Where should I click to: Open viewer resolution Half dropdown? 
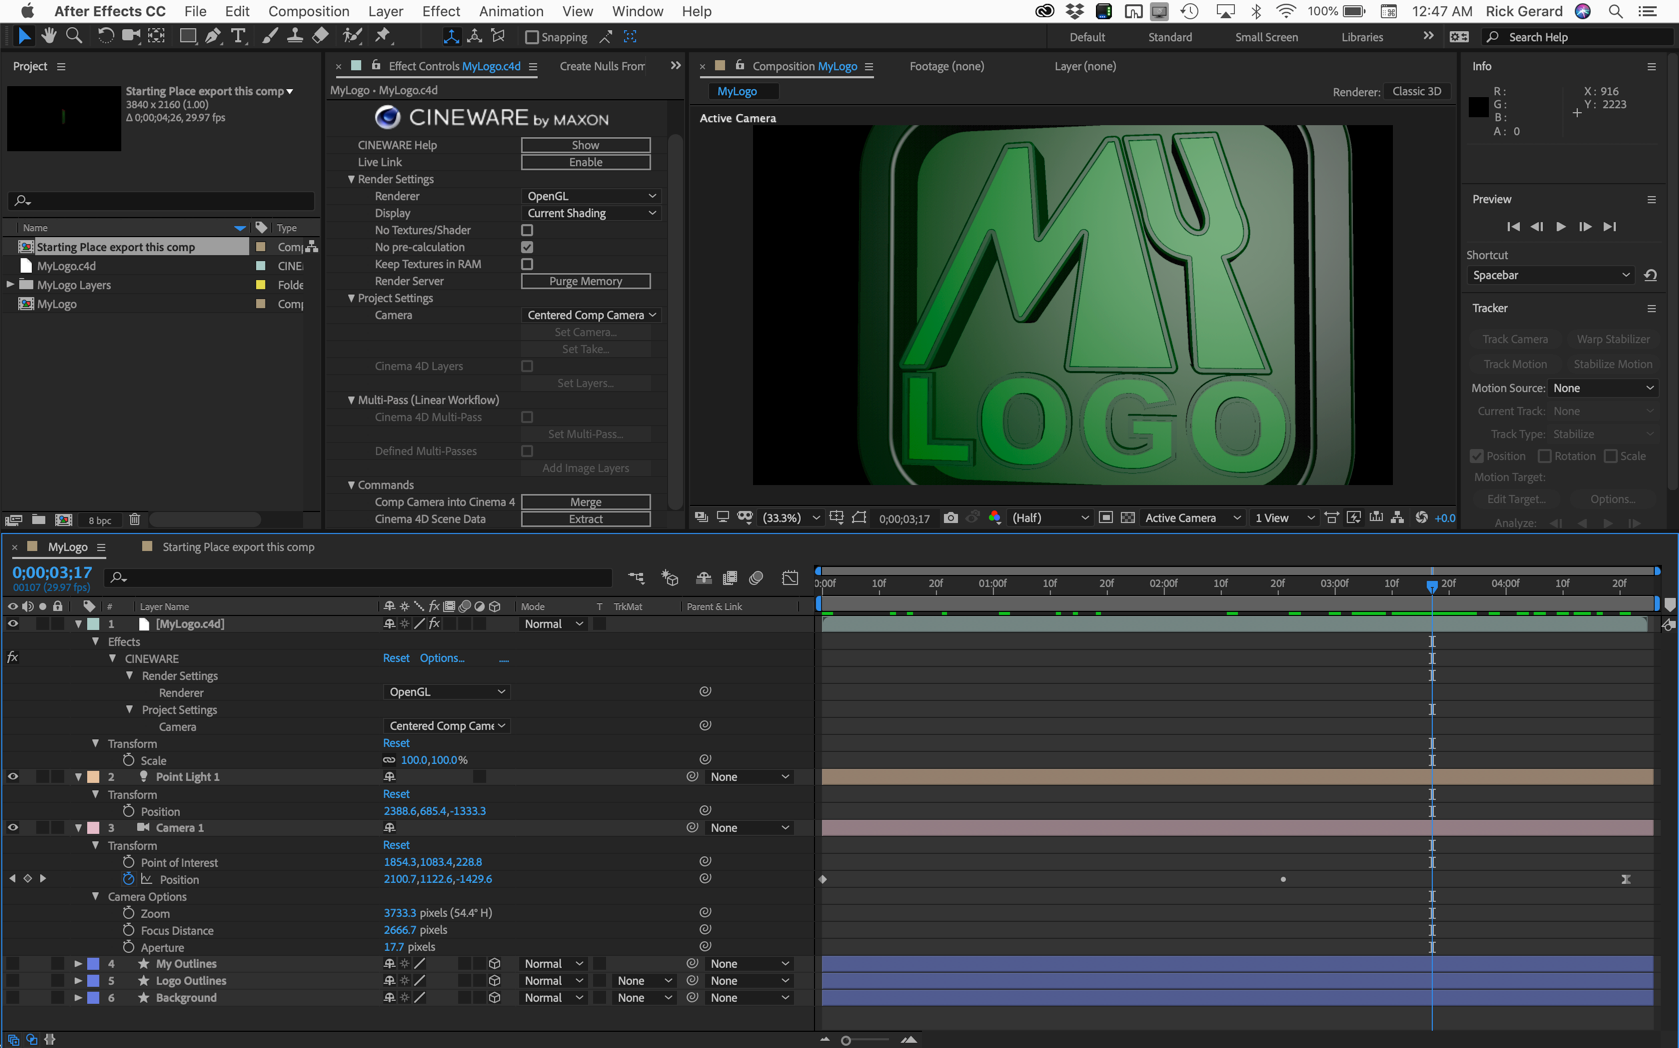[x=1050, y=518]
